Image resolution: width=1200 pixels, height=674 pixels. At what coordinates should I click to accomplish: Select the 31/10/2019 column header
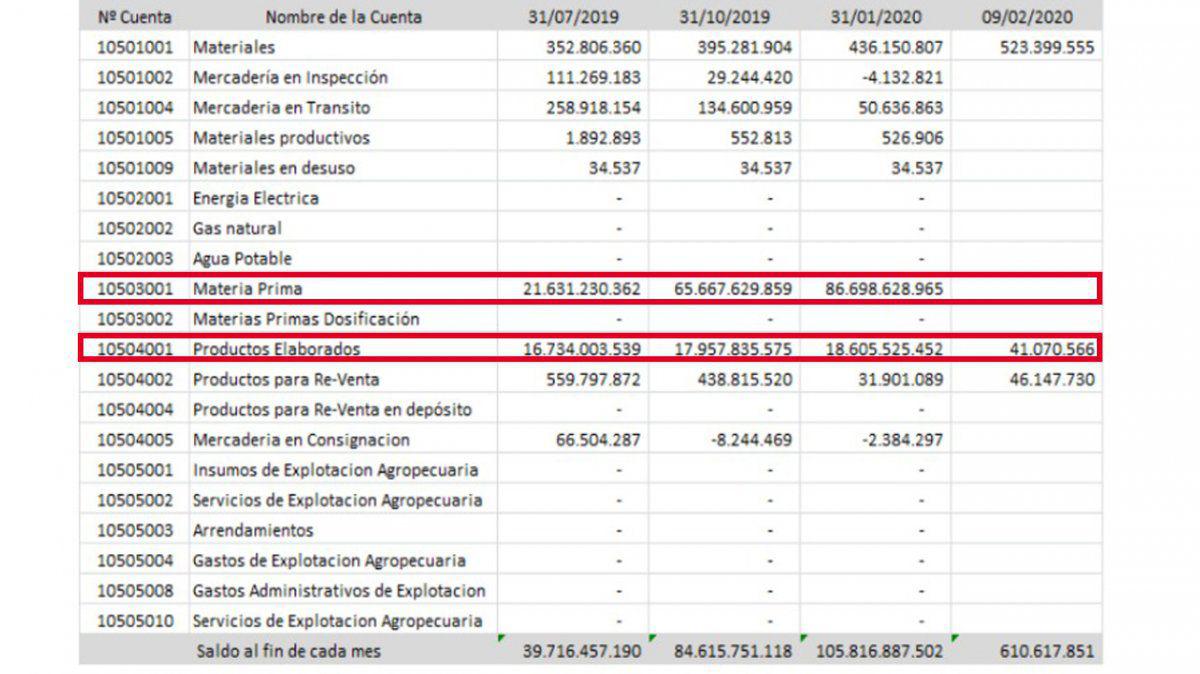tap(725, 16)
